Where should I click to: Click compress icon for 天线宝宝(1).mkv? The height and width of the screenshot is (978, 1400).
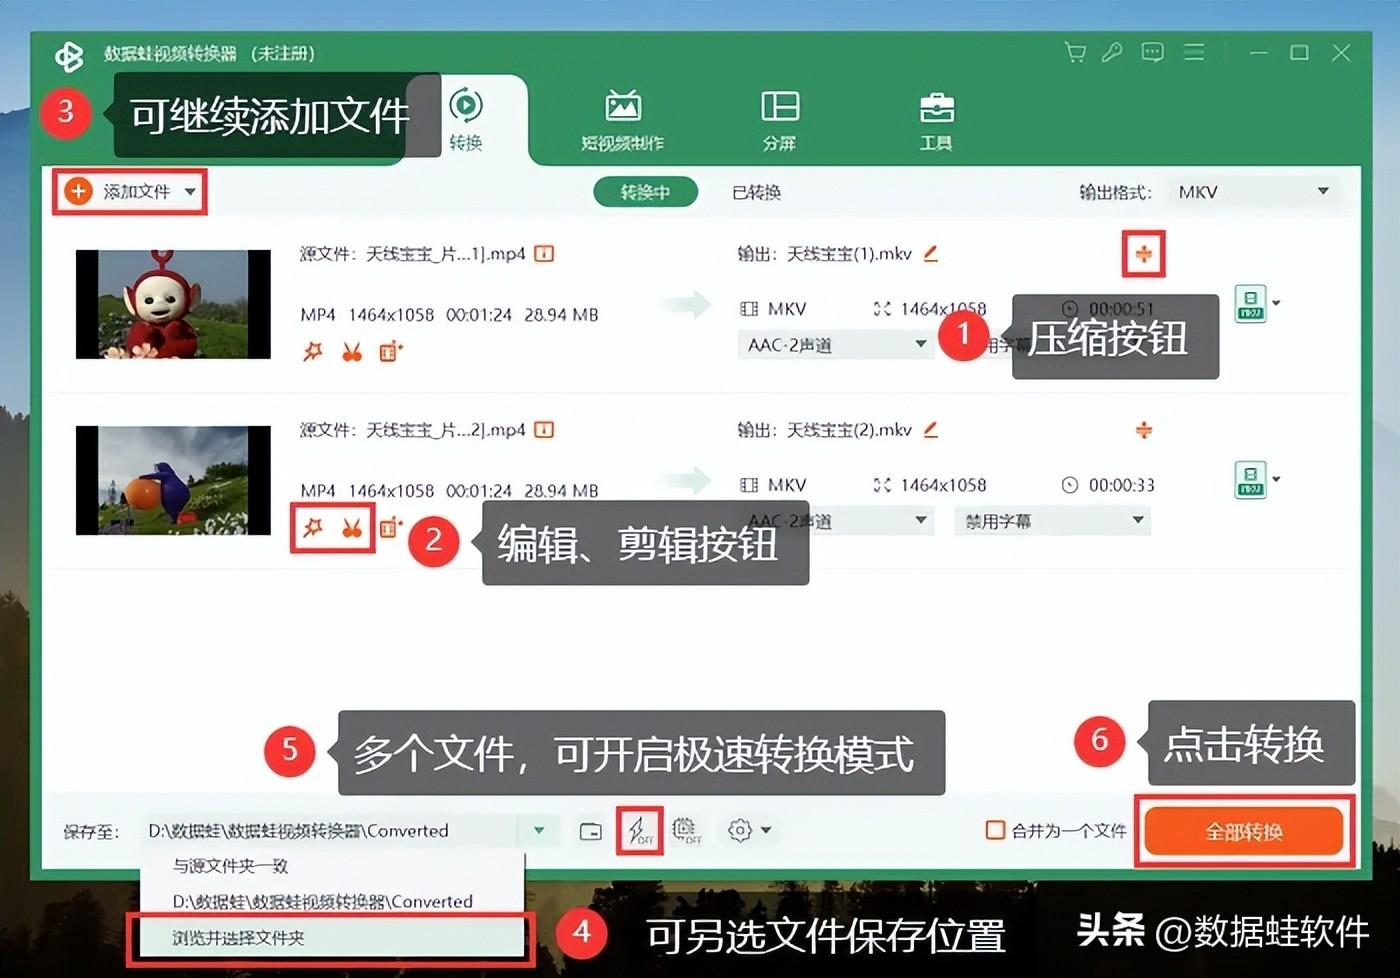tap(1143, 254)
